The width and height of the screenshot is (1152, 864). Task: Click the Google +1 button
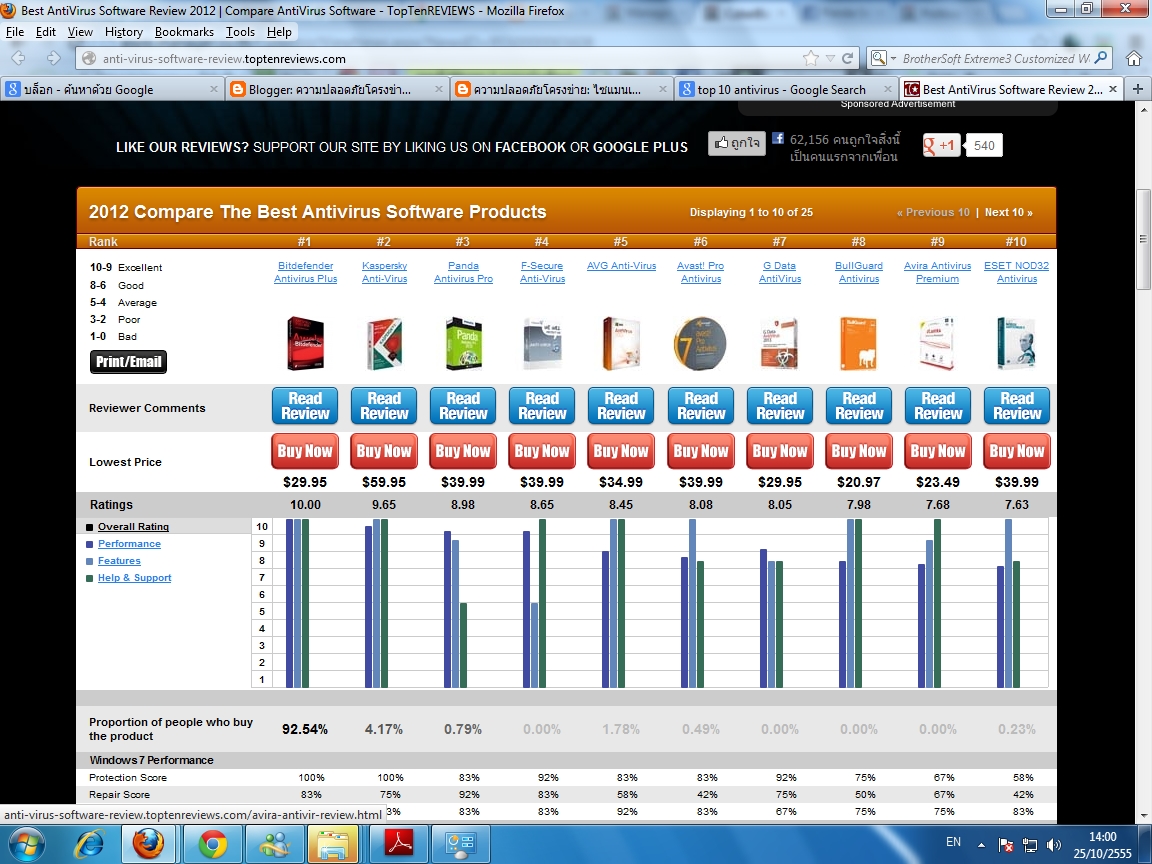(942, 145)
